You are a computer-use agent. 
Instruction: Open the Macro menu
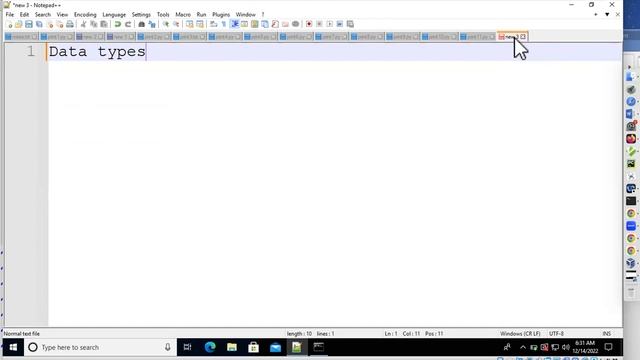183,14
